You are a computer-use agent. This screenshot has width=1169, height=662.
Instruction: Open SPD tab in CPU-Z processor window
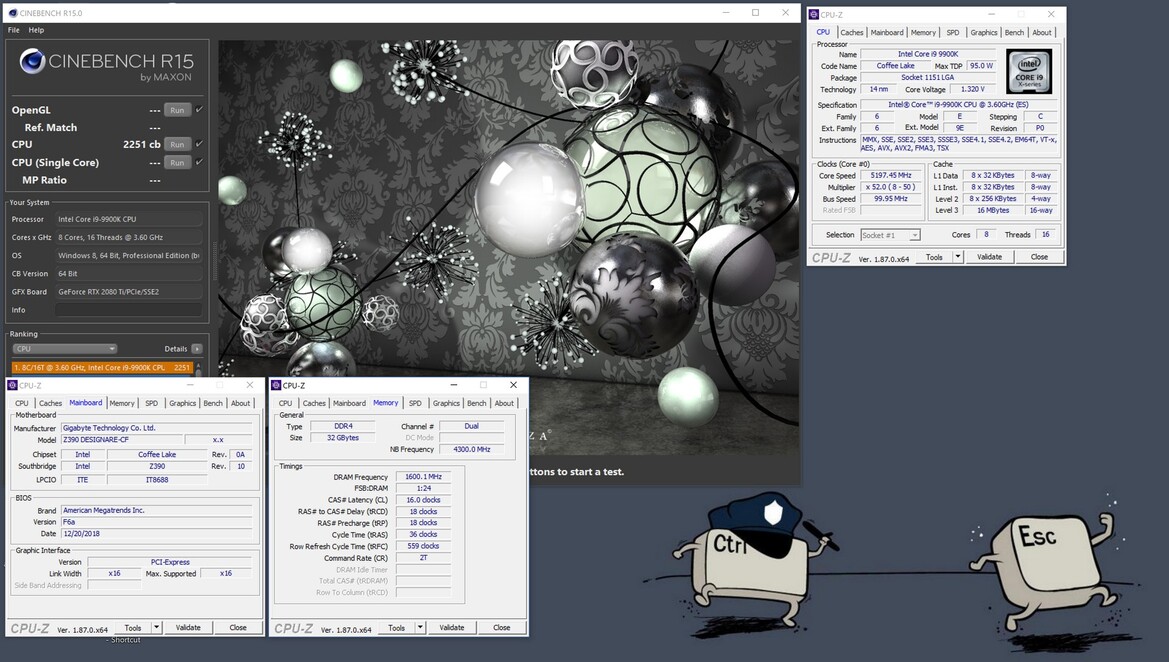953,33
